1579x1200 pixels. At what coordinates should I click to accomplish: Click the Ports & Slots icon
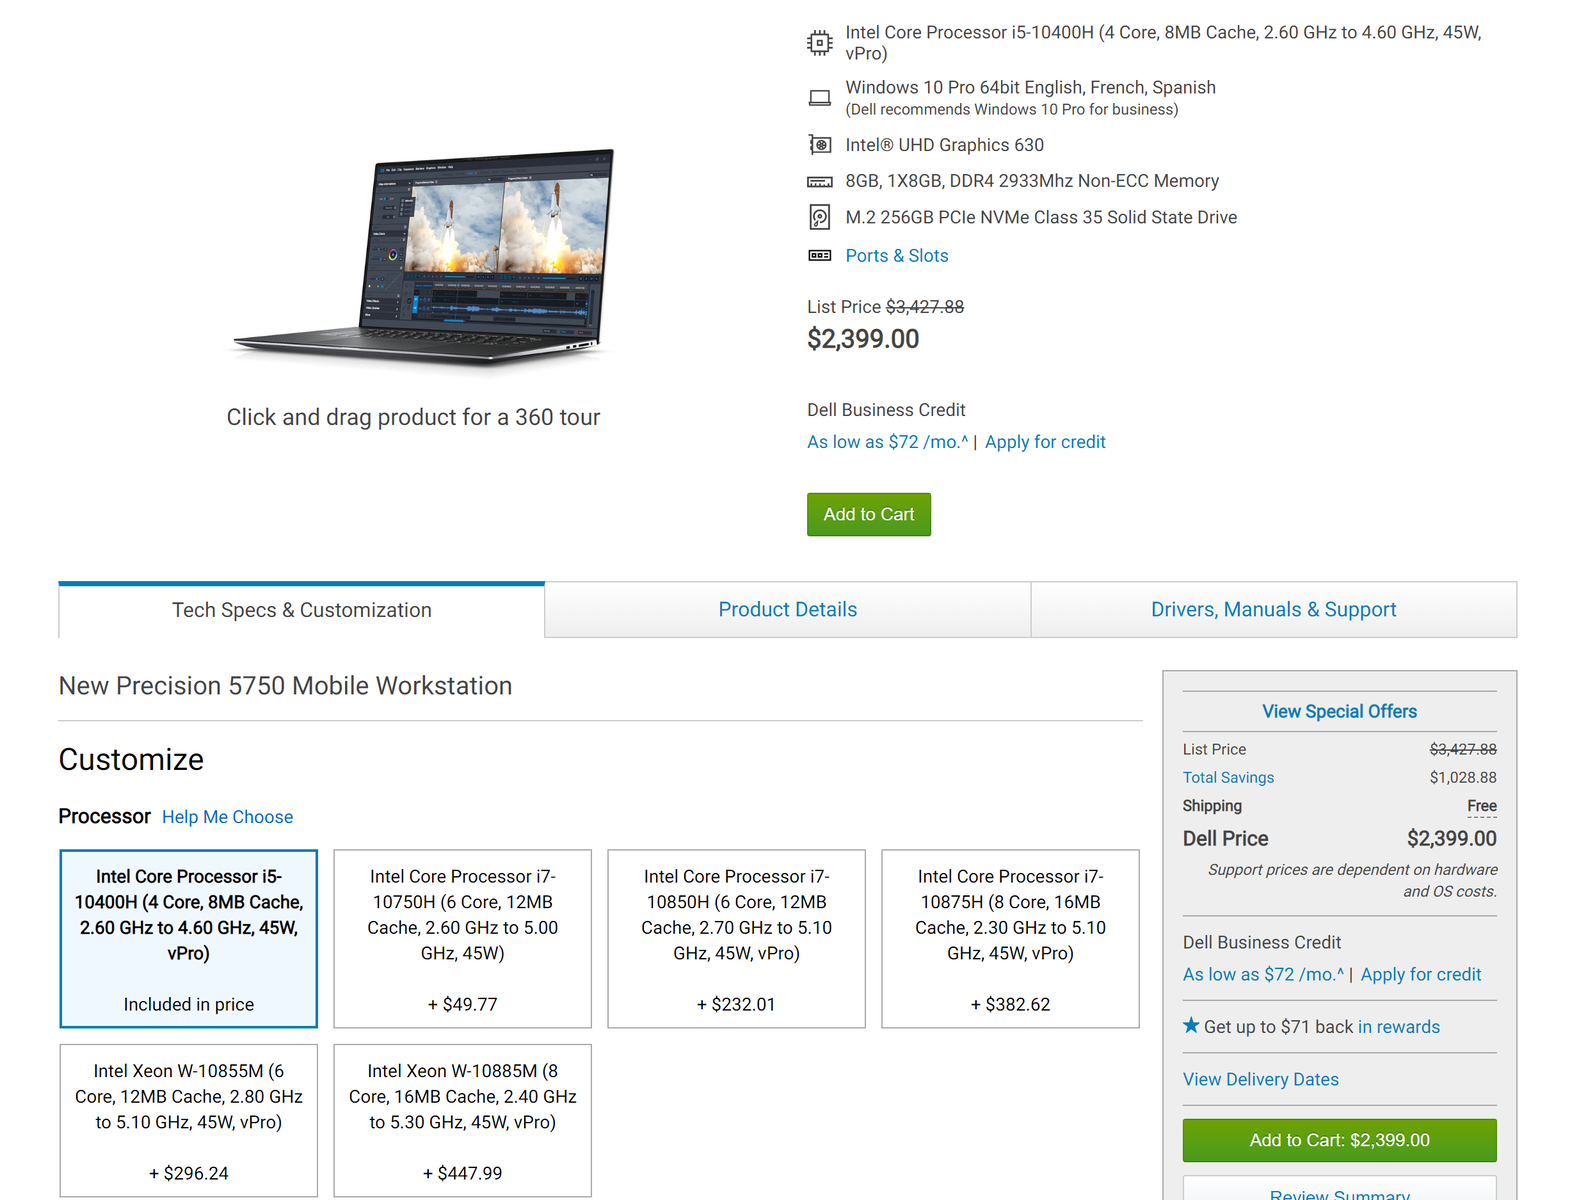click(x=819, y=256)
